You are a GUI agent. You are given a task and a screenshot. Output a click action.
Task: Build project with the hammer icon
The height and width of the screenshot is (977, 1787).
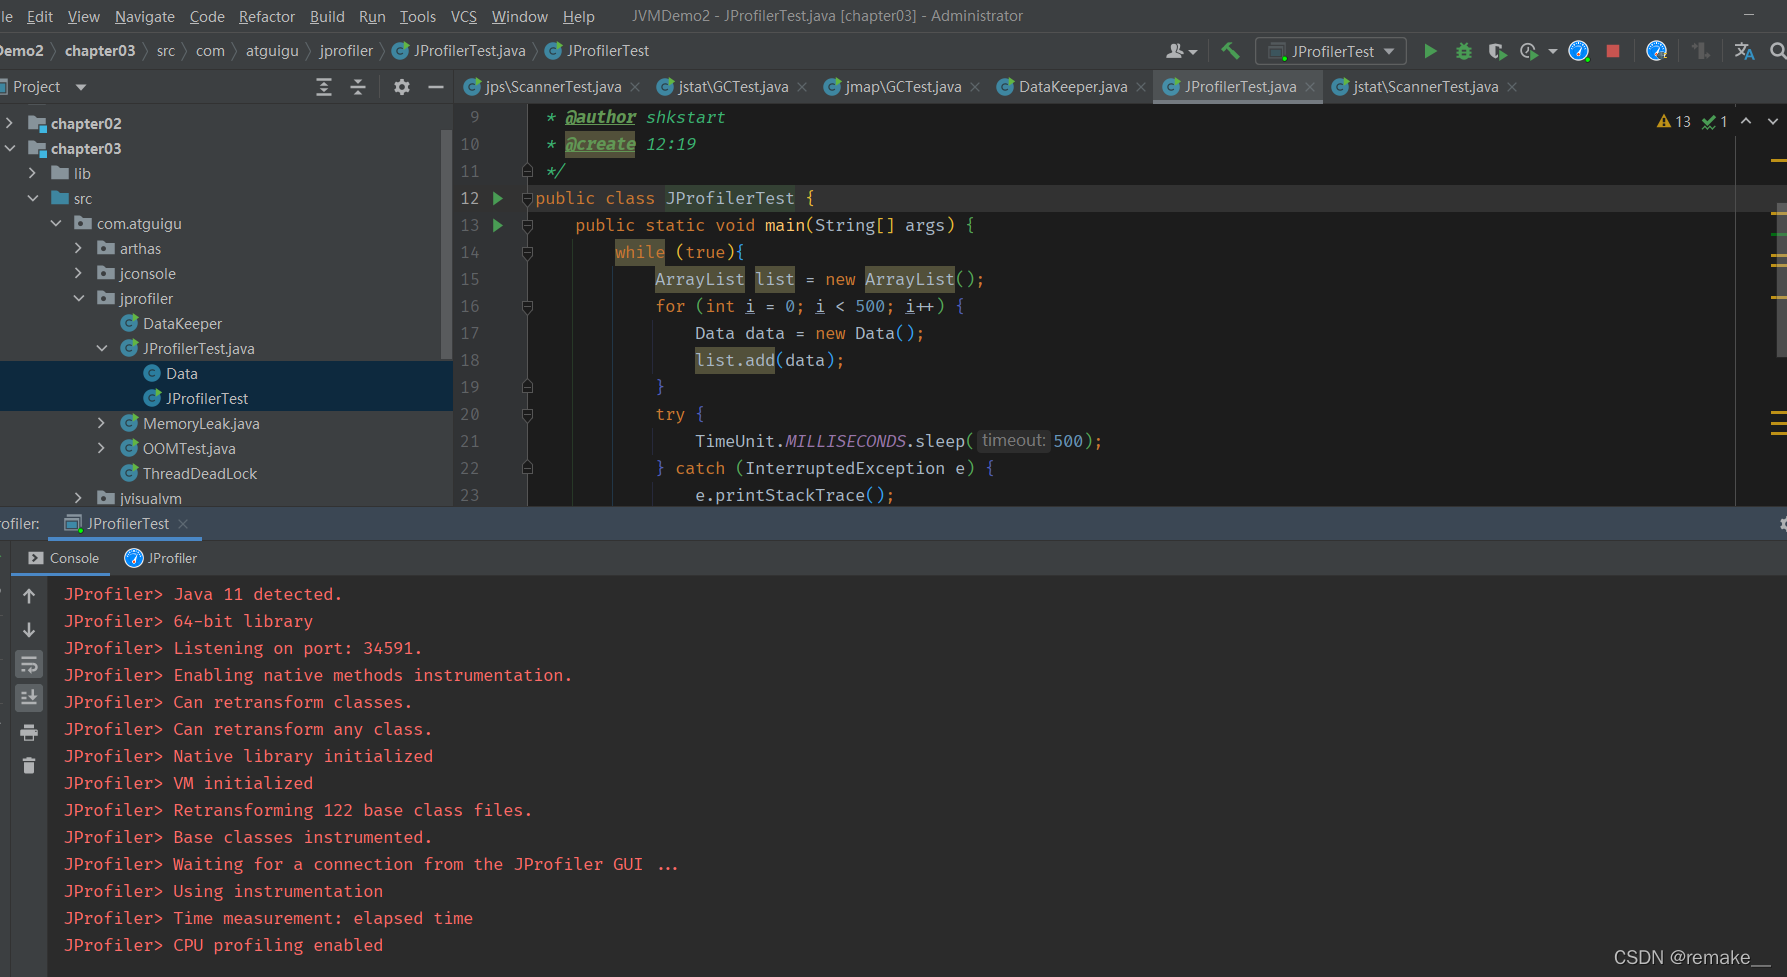[1230, 51]
